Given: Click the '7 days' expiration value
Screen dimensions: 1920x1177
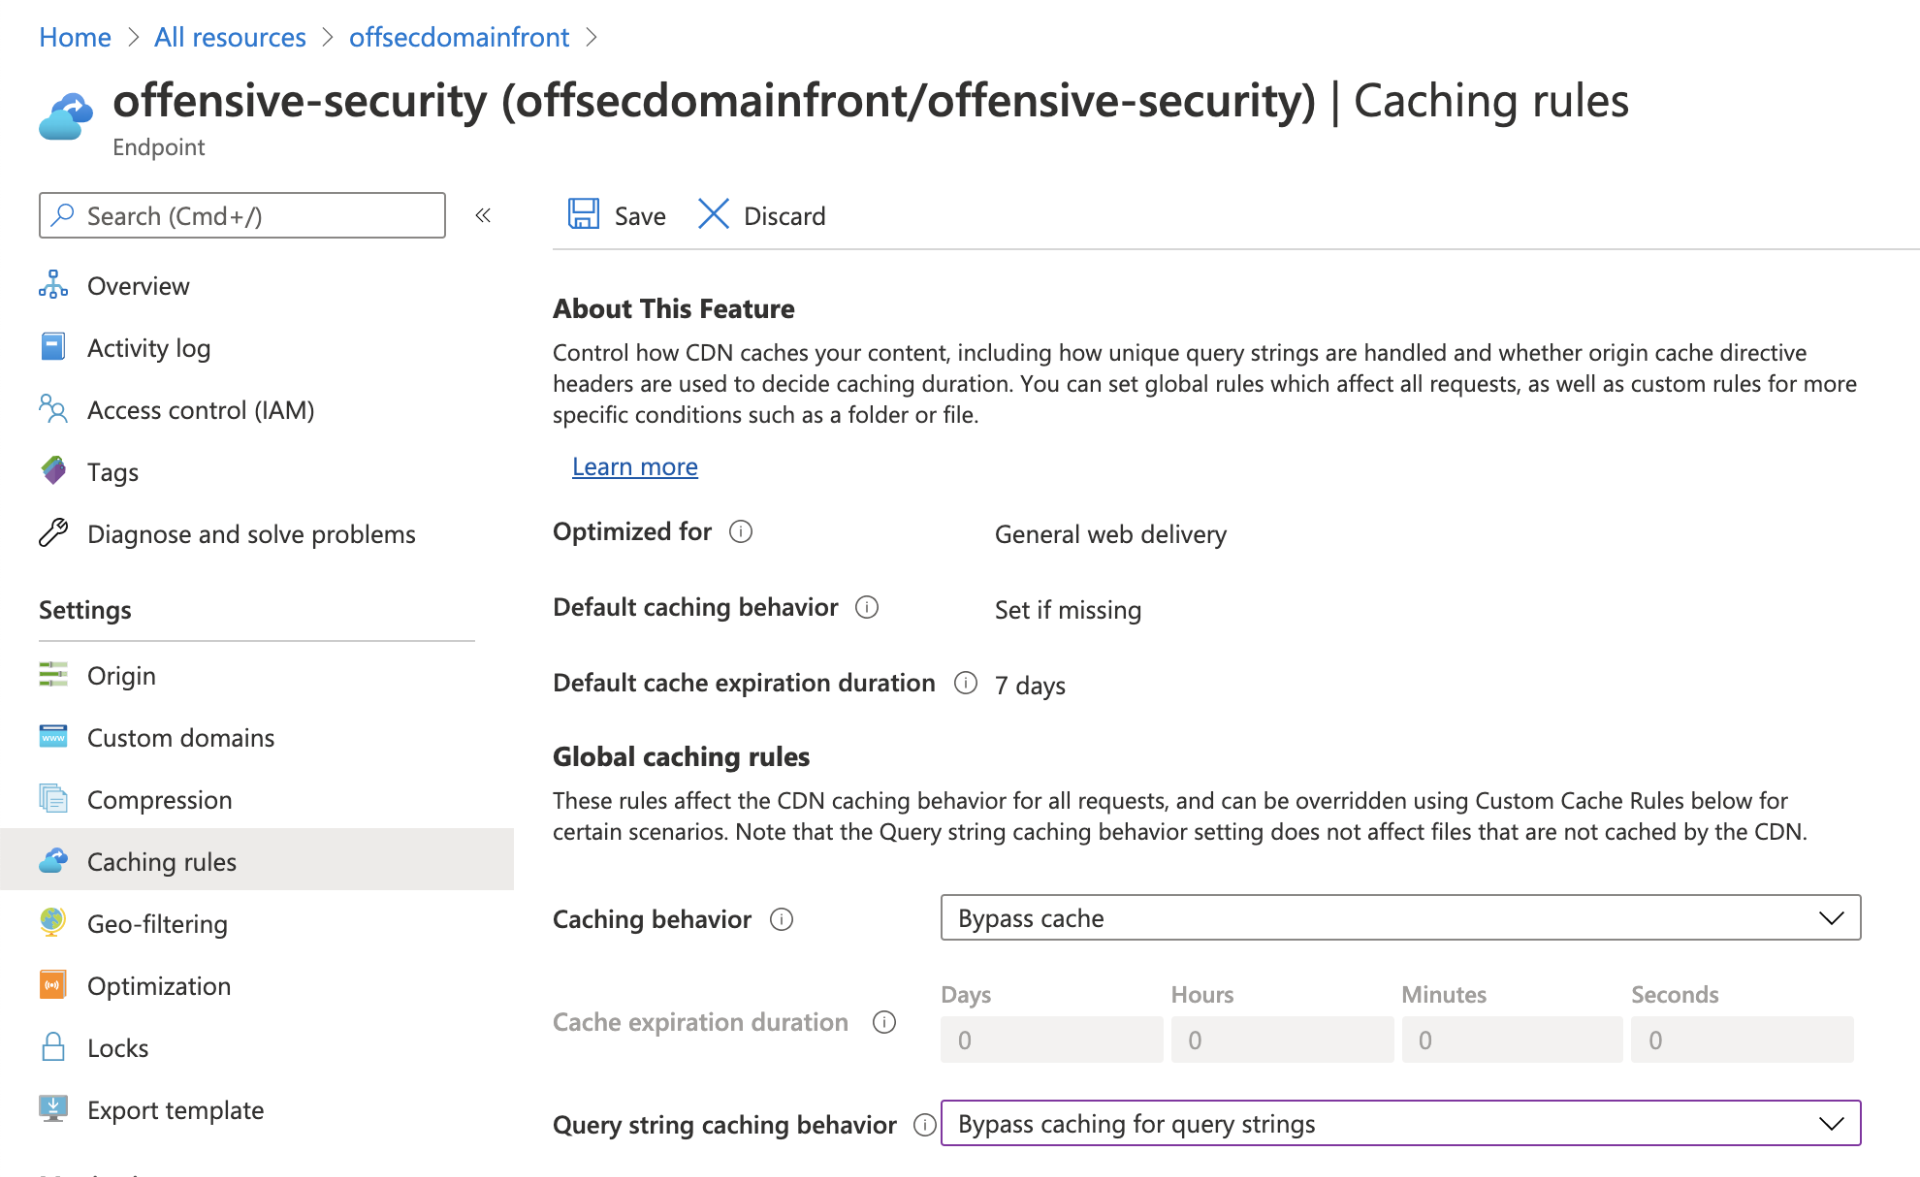Looking at the screenshot, I should click(1030, 686).
